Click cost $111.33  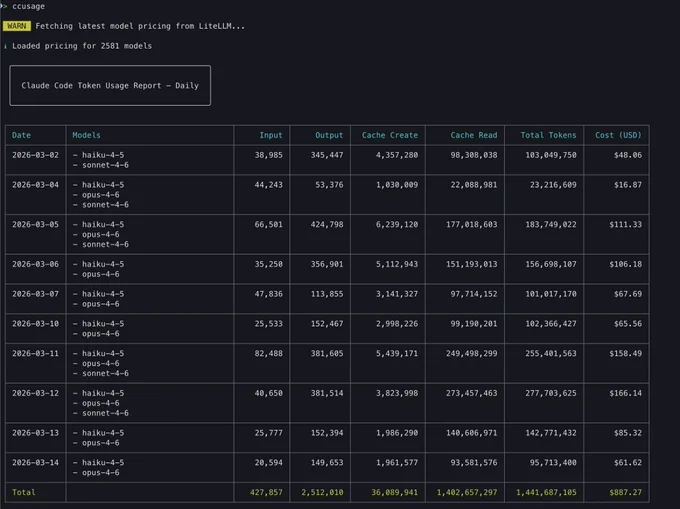[625, 225]
